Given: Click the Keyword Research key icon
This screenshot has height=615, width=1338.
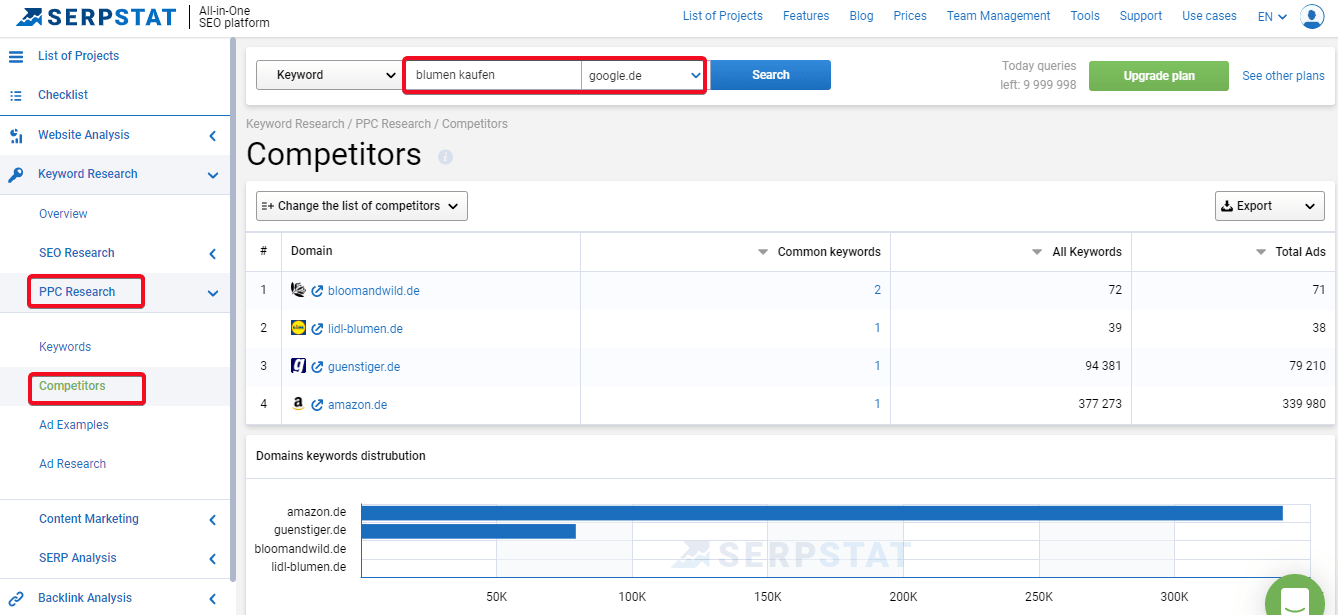Looking at the screenshot, I should coord(16,174).
